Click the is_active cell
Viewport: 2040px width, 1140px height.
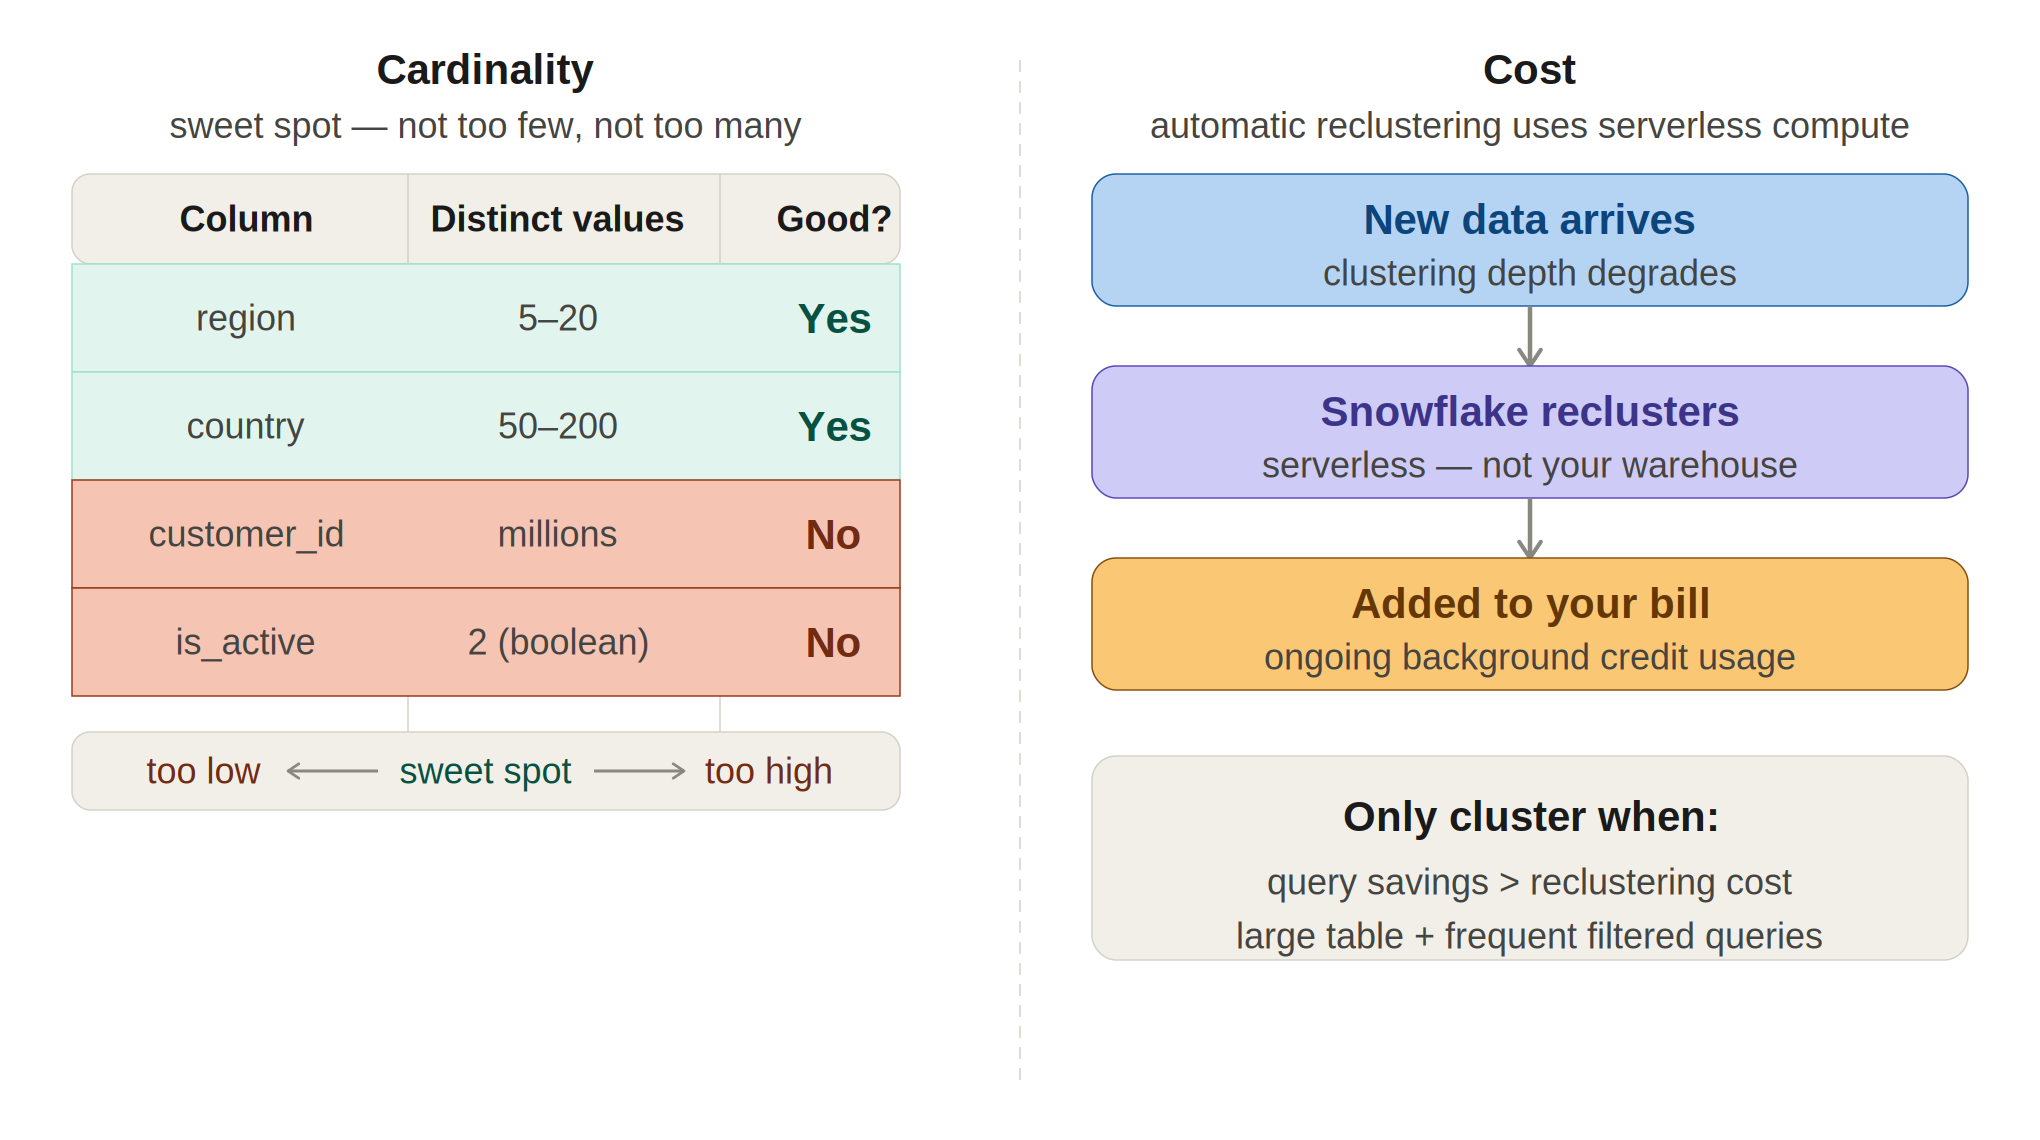[245, 642]
